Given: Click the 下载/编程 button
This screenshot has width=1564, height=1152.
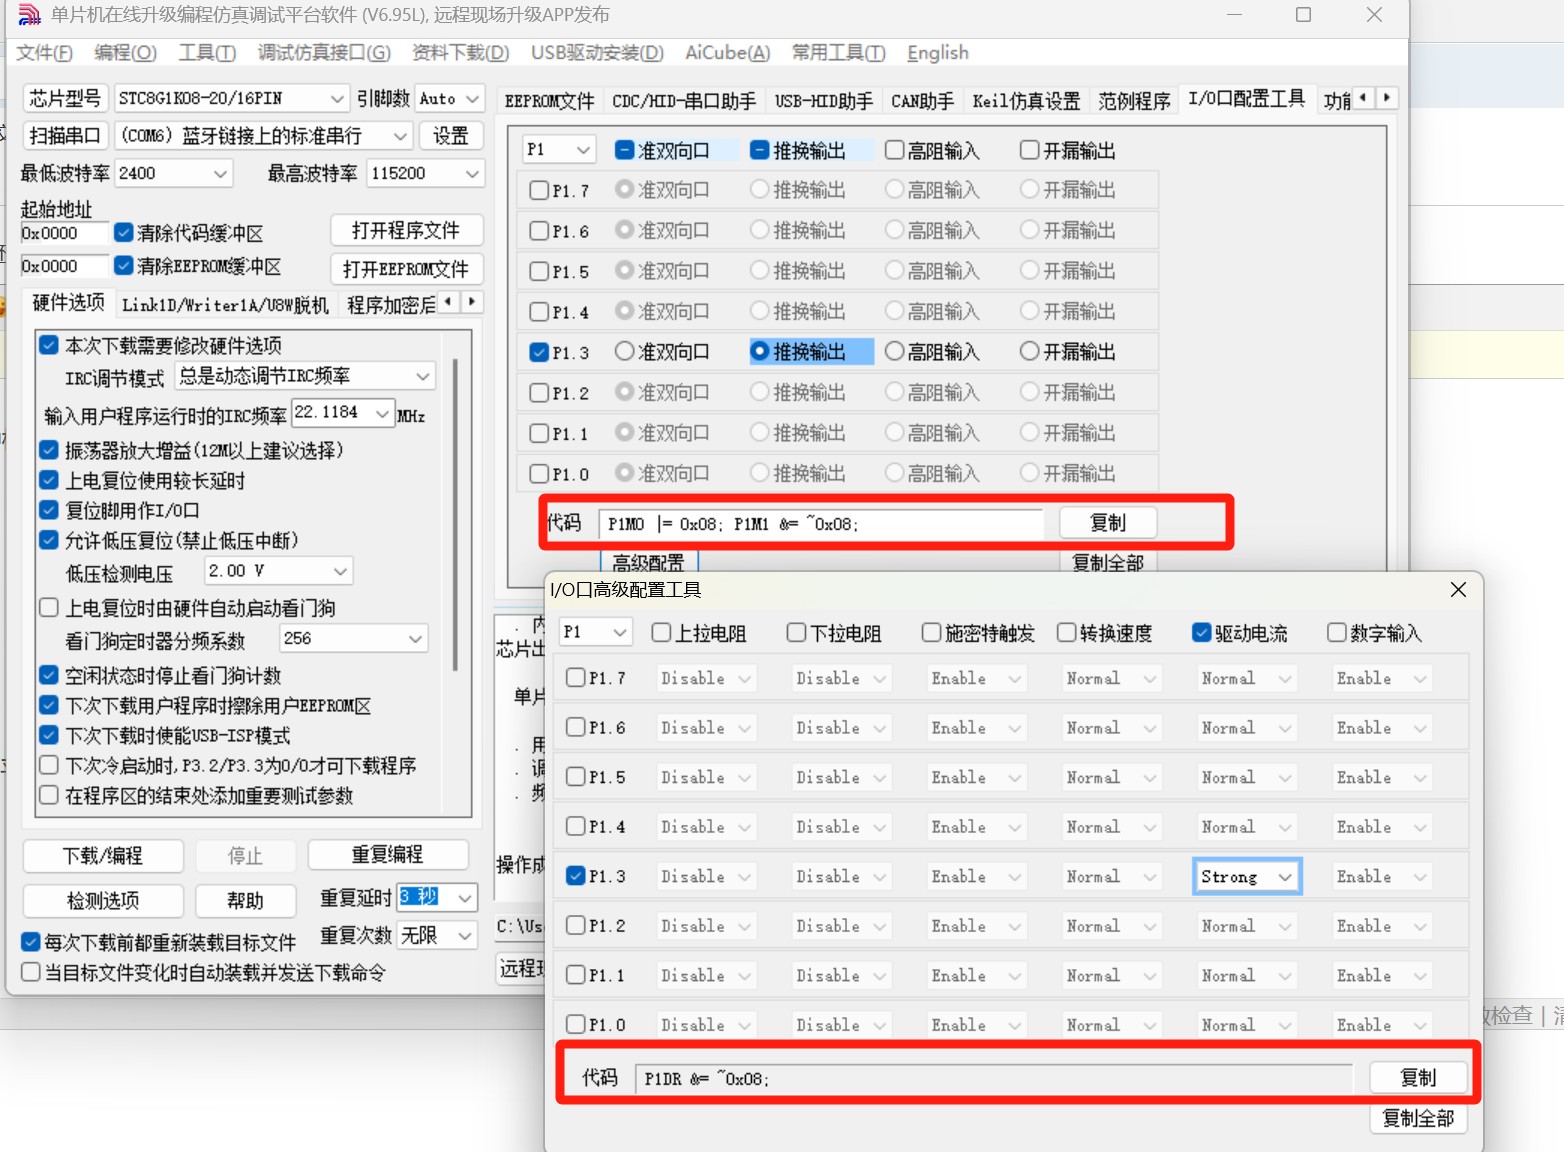Looking at the screenshot, I should point(103,856).
